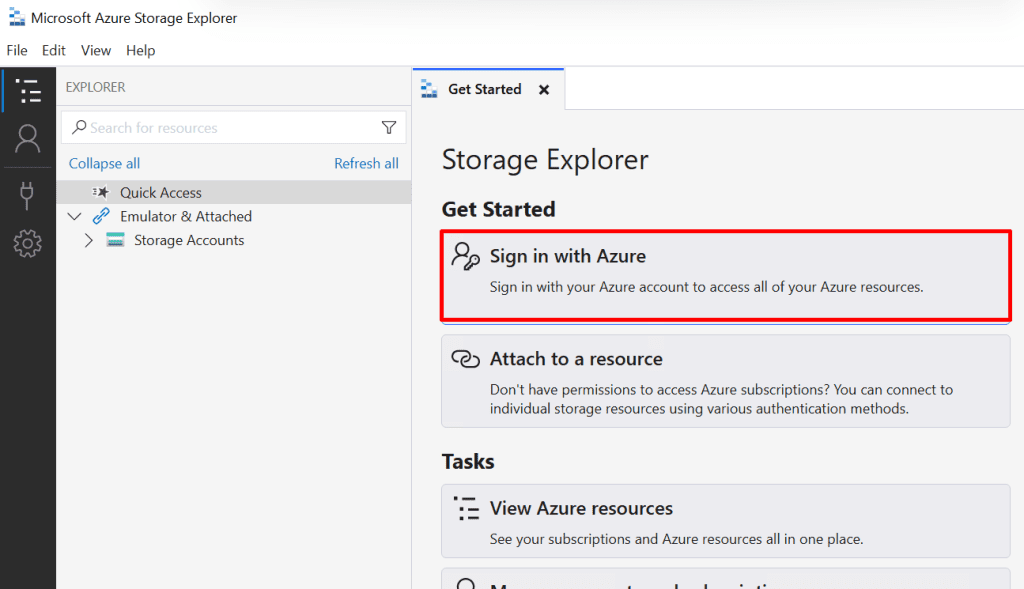Open the Edit menu
Image resolution: width=1024 pixels, height=589 pixels.
[x=54, y=50]
